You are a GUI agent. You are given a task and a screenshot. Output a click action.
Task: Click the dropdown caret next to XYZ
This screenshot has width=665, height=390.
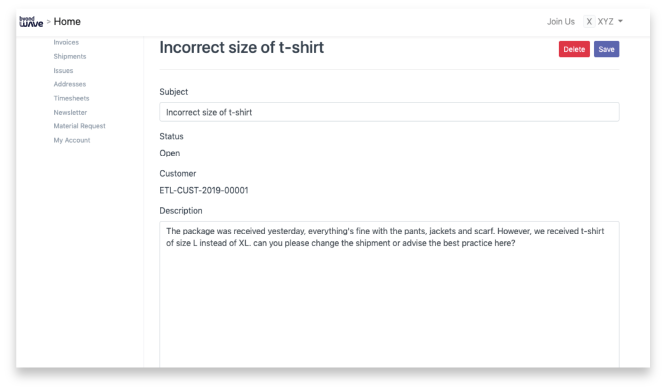tap(620, 21)
